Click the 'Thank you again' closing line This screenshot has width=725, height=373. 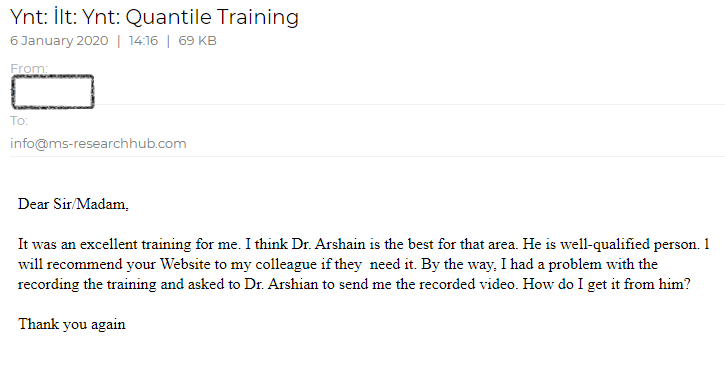72,324
